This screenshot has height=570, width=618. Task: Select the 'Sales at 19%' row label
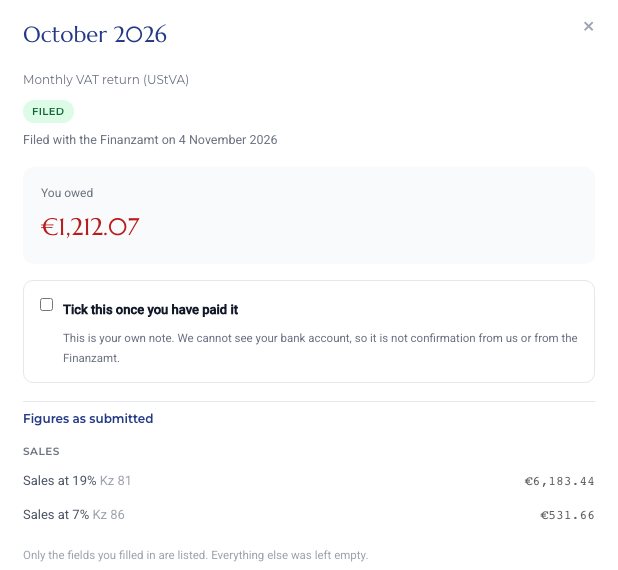click(60, 481)
